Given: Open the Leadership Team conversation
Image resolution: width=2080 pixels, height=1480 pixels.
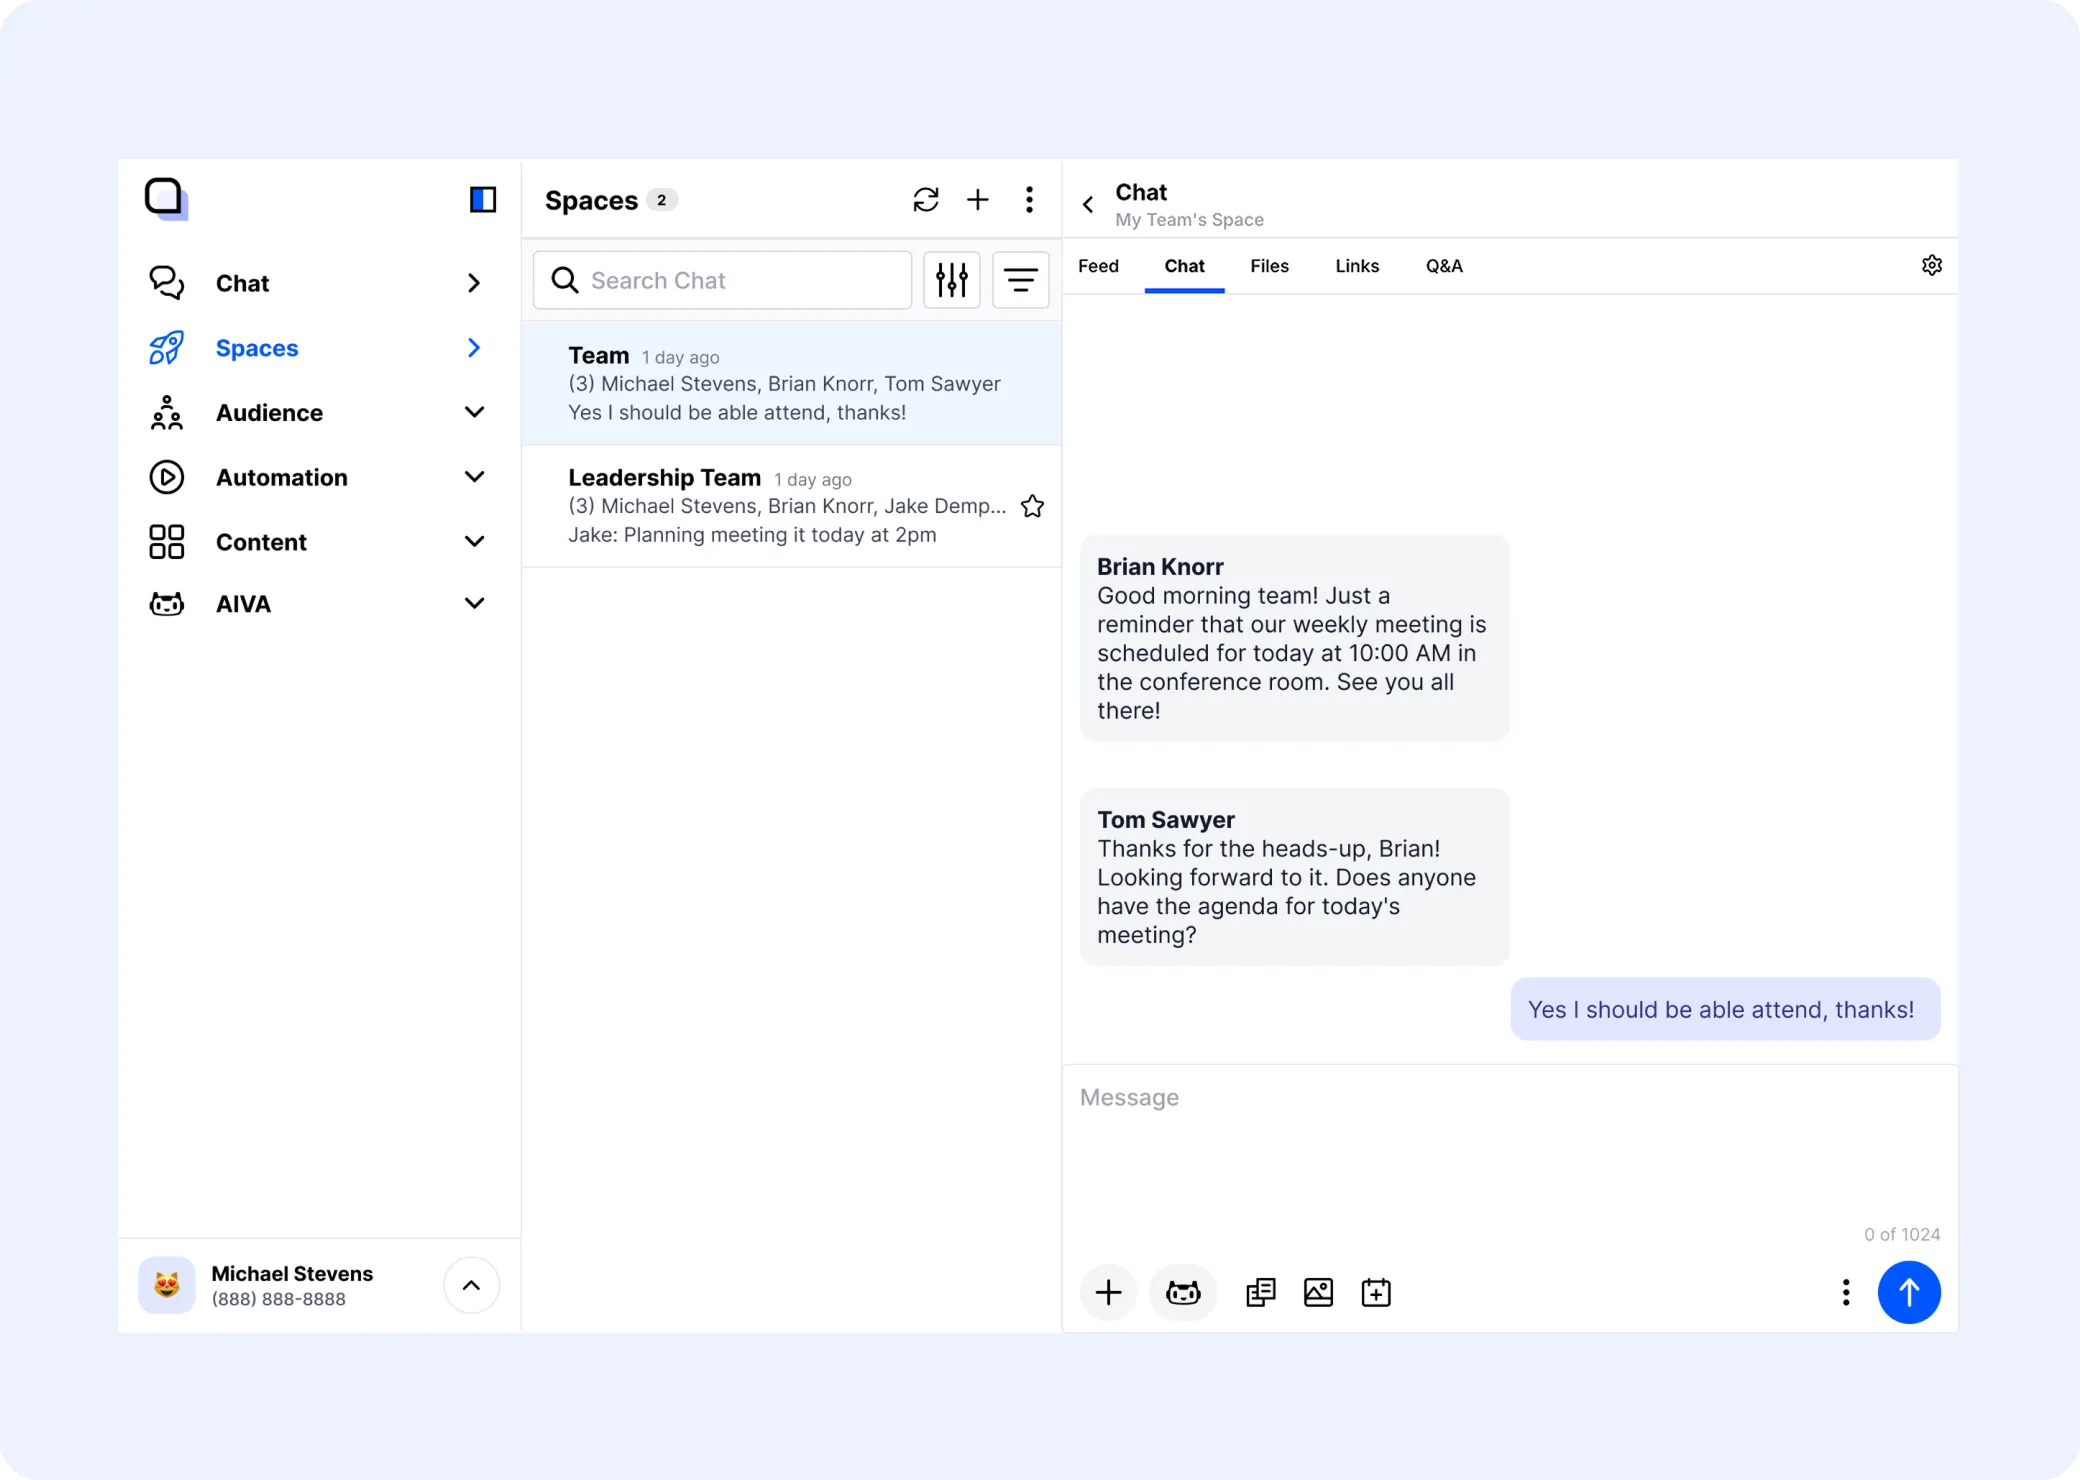Looking at the screenshot, I should click(791, 506).
